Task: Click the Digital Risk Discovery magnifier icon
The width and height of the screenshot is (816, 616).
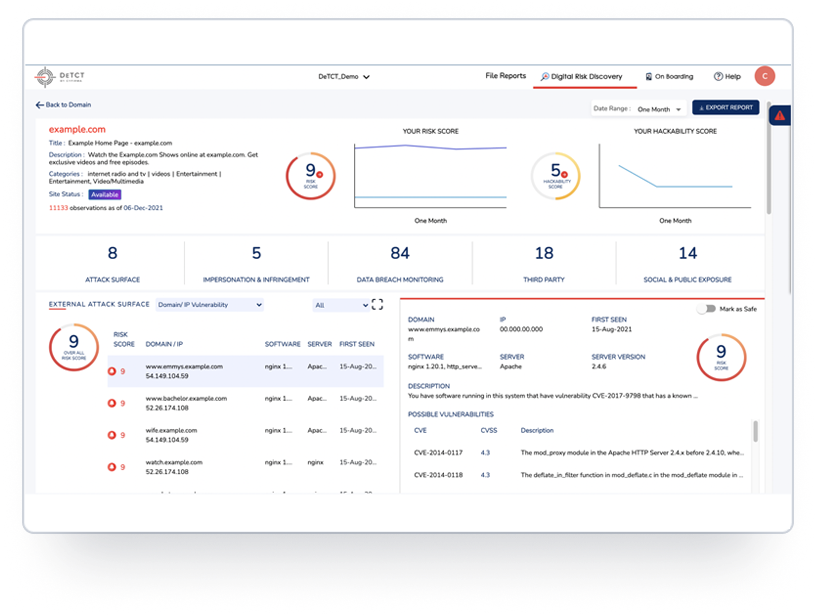Action: pos(544,76)
